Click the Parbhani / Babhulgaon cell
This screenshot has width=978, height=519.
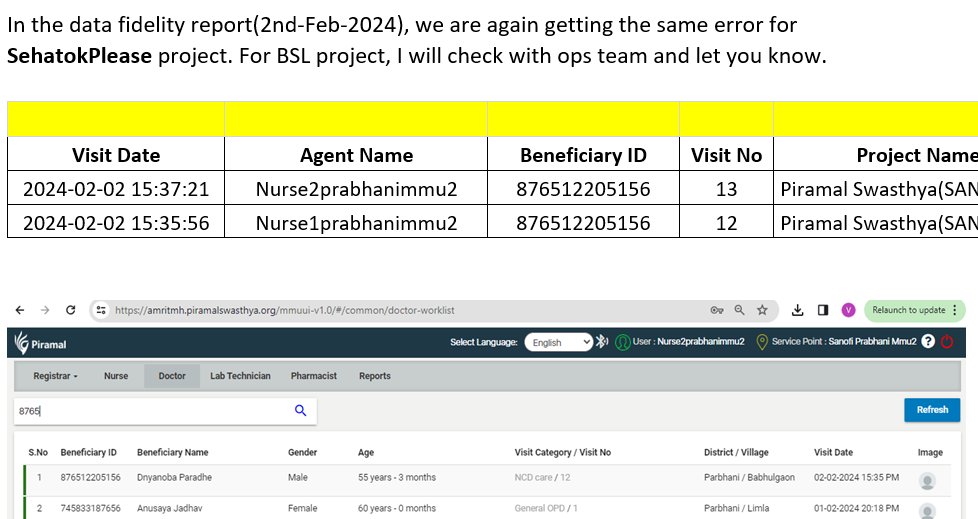[750, 478]
